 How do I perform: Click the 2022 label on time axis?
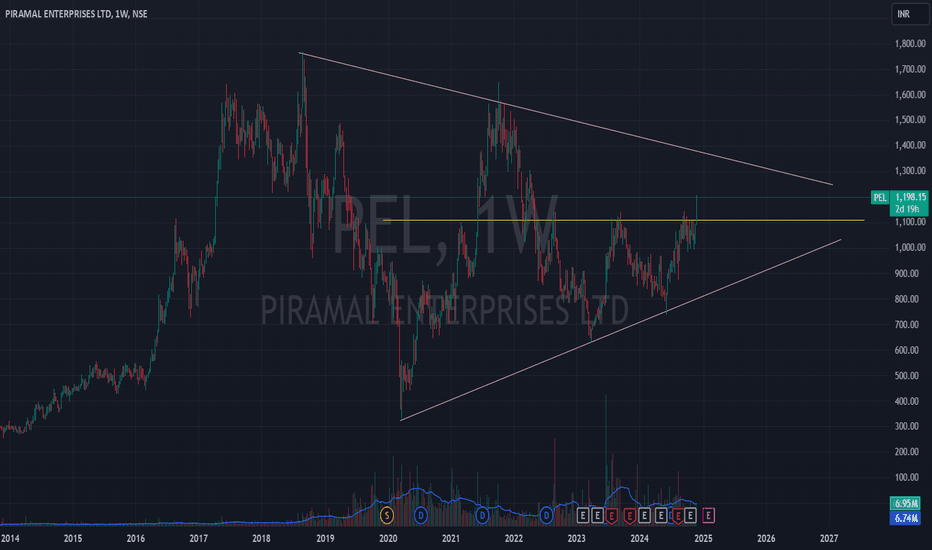514,539
